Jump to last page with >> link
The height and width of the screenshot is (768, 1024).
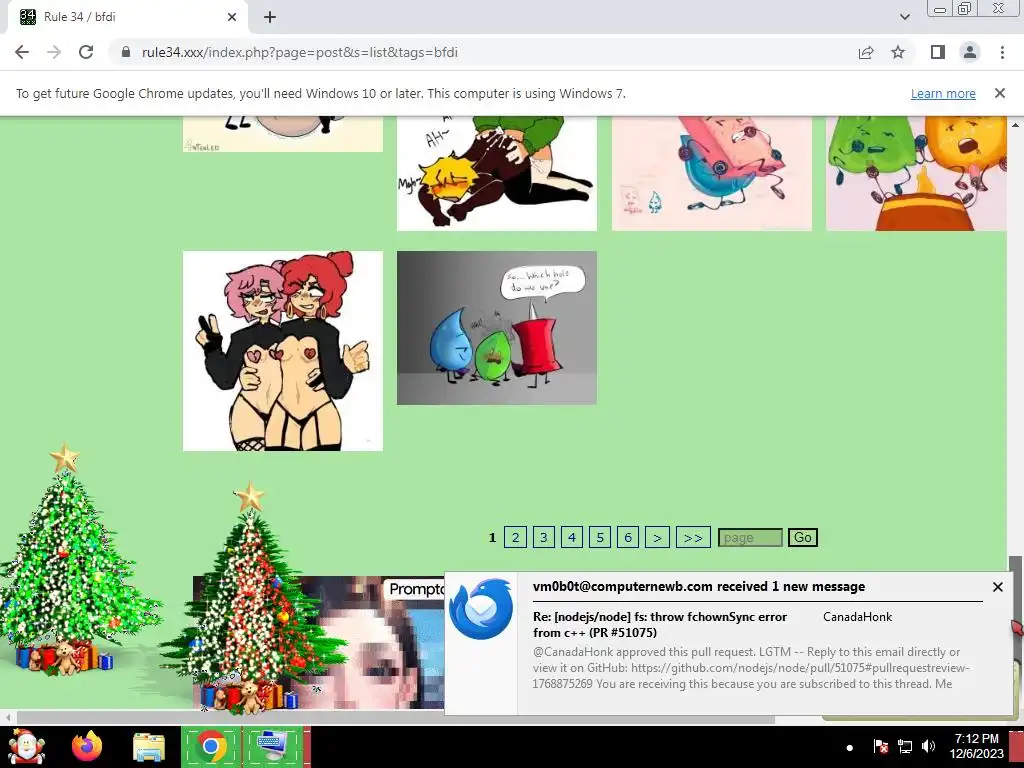tap(693, 537)
